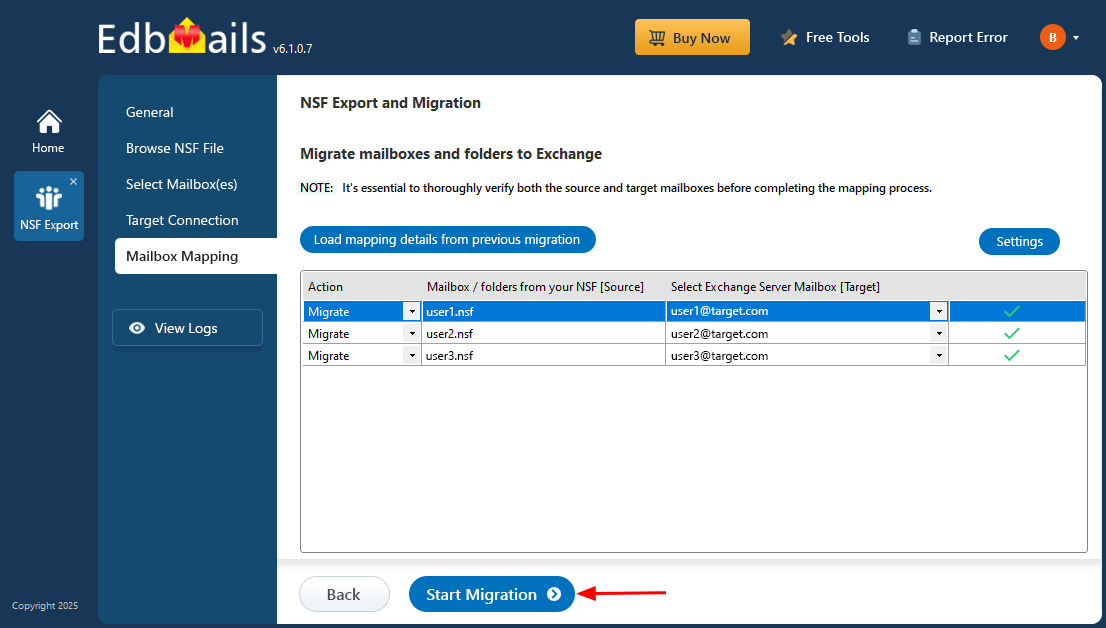Open the Browse NSF File step

[x=175, y=148]
